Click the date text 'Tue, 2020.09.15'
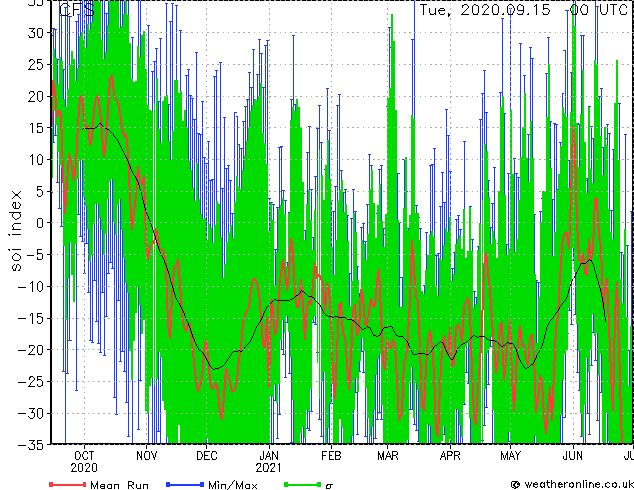The image size is (634, 490). click(485, 10)
